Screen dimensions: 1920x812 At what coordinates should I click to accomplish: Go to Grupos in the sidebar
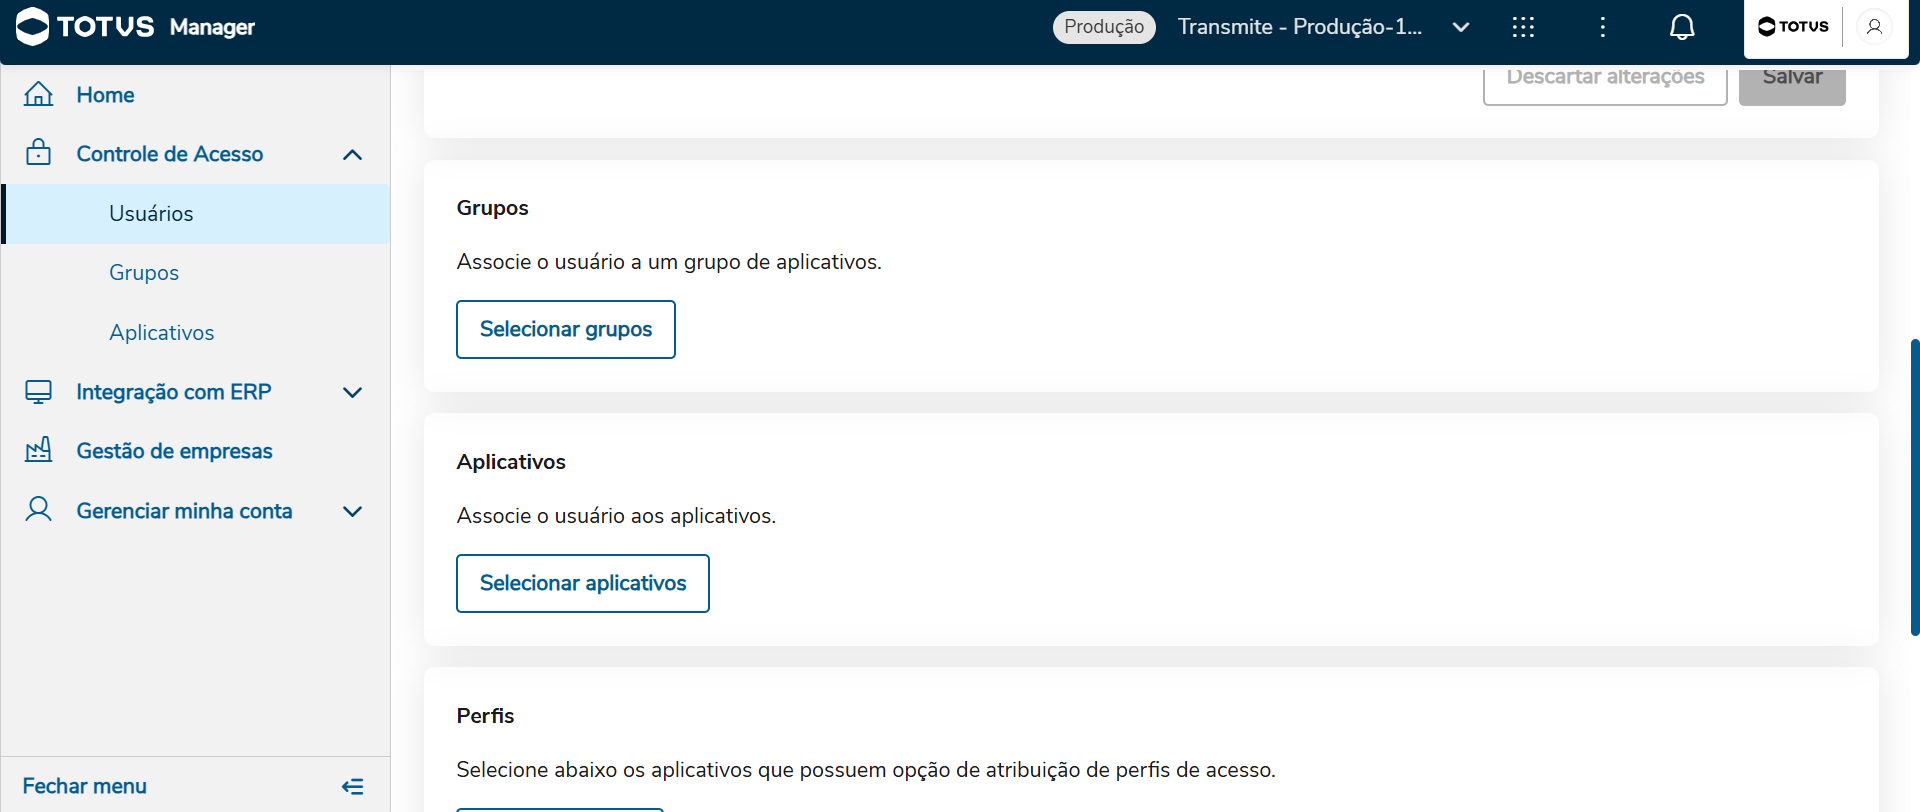pyautogui.click(x=144, y=273)
